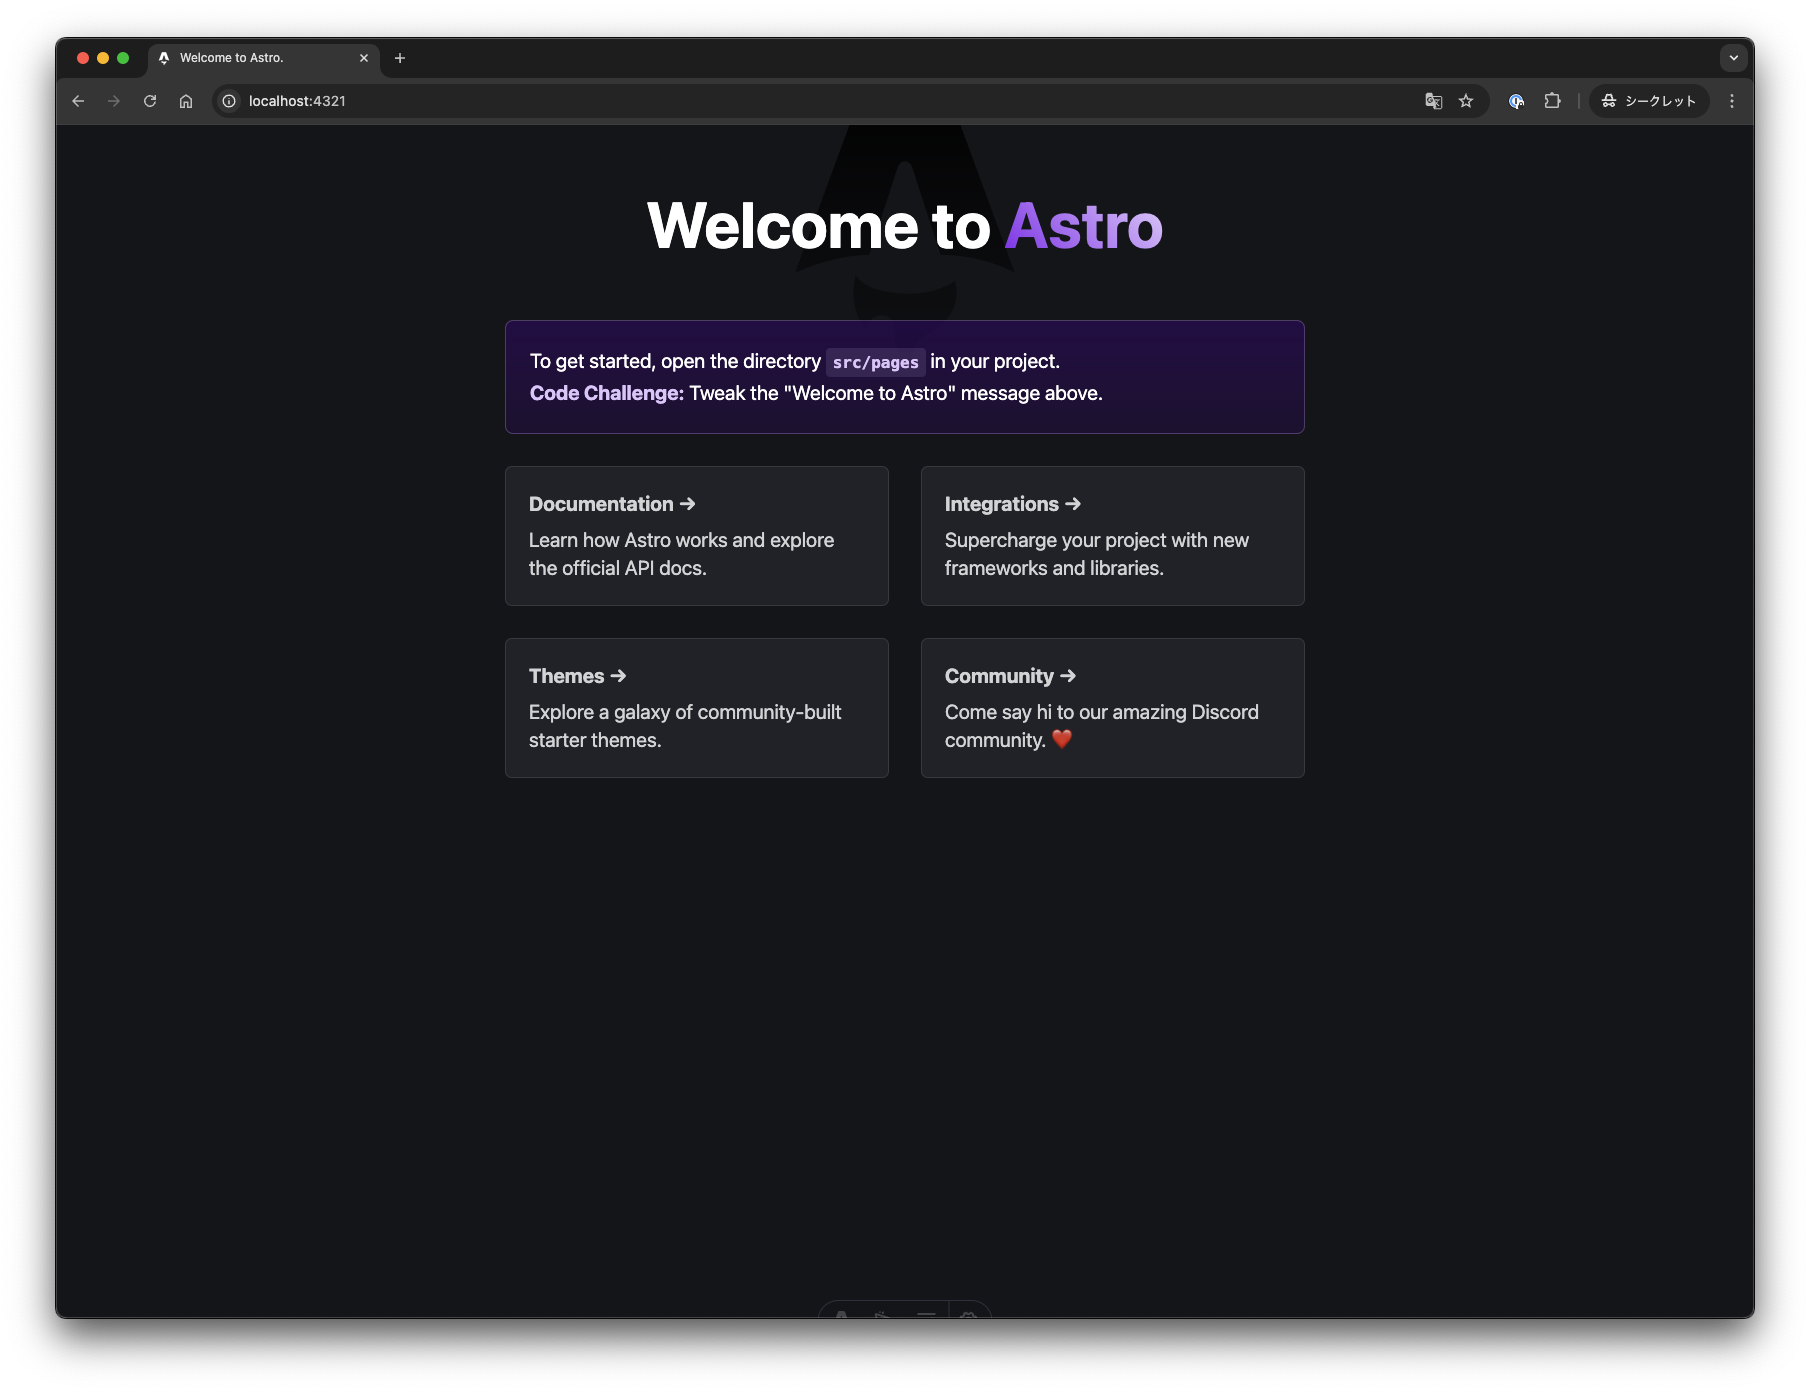Open the Community Discord card link
Image resolution: width=1810 pixels, height=1392 pixels.
[x=1112, y=707]
